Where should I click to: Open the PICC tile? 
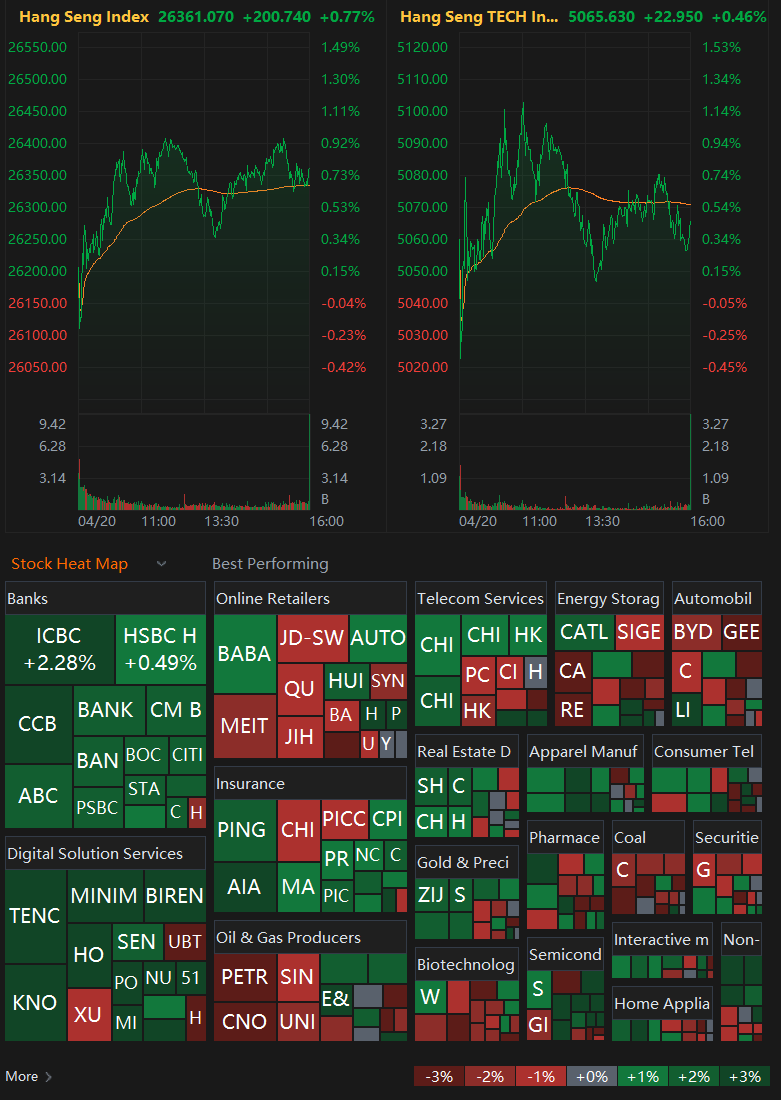point(345,819)
